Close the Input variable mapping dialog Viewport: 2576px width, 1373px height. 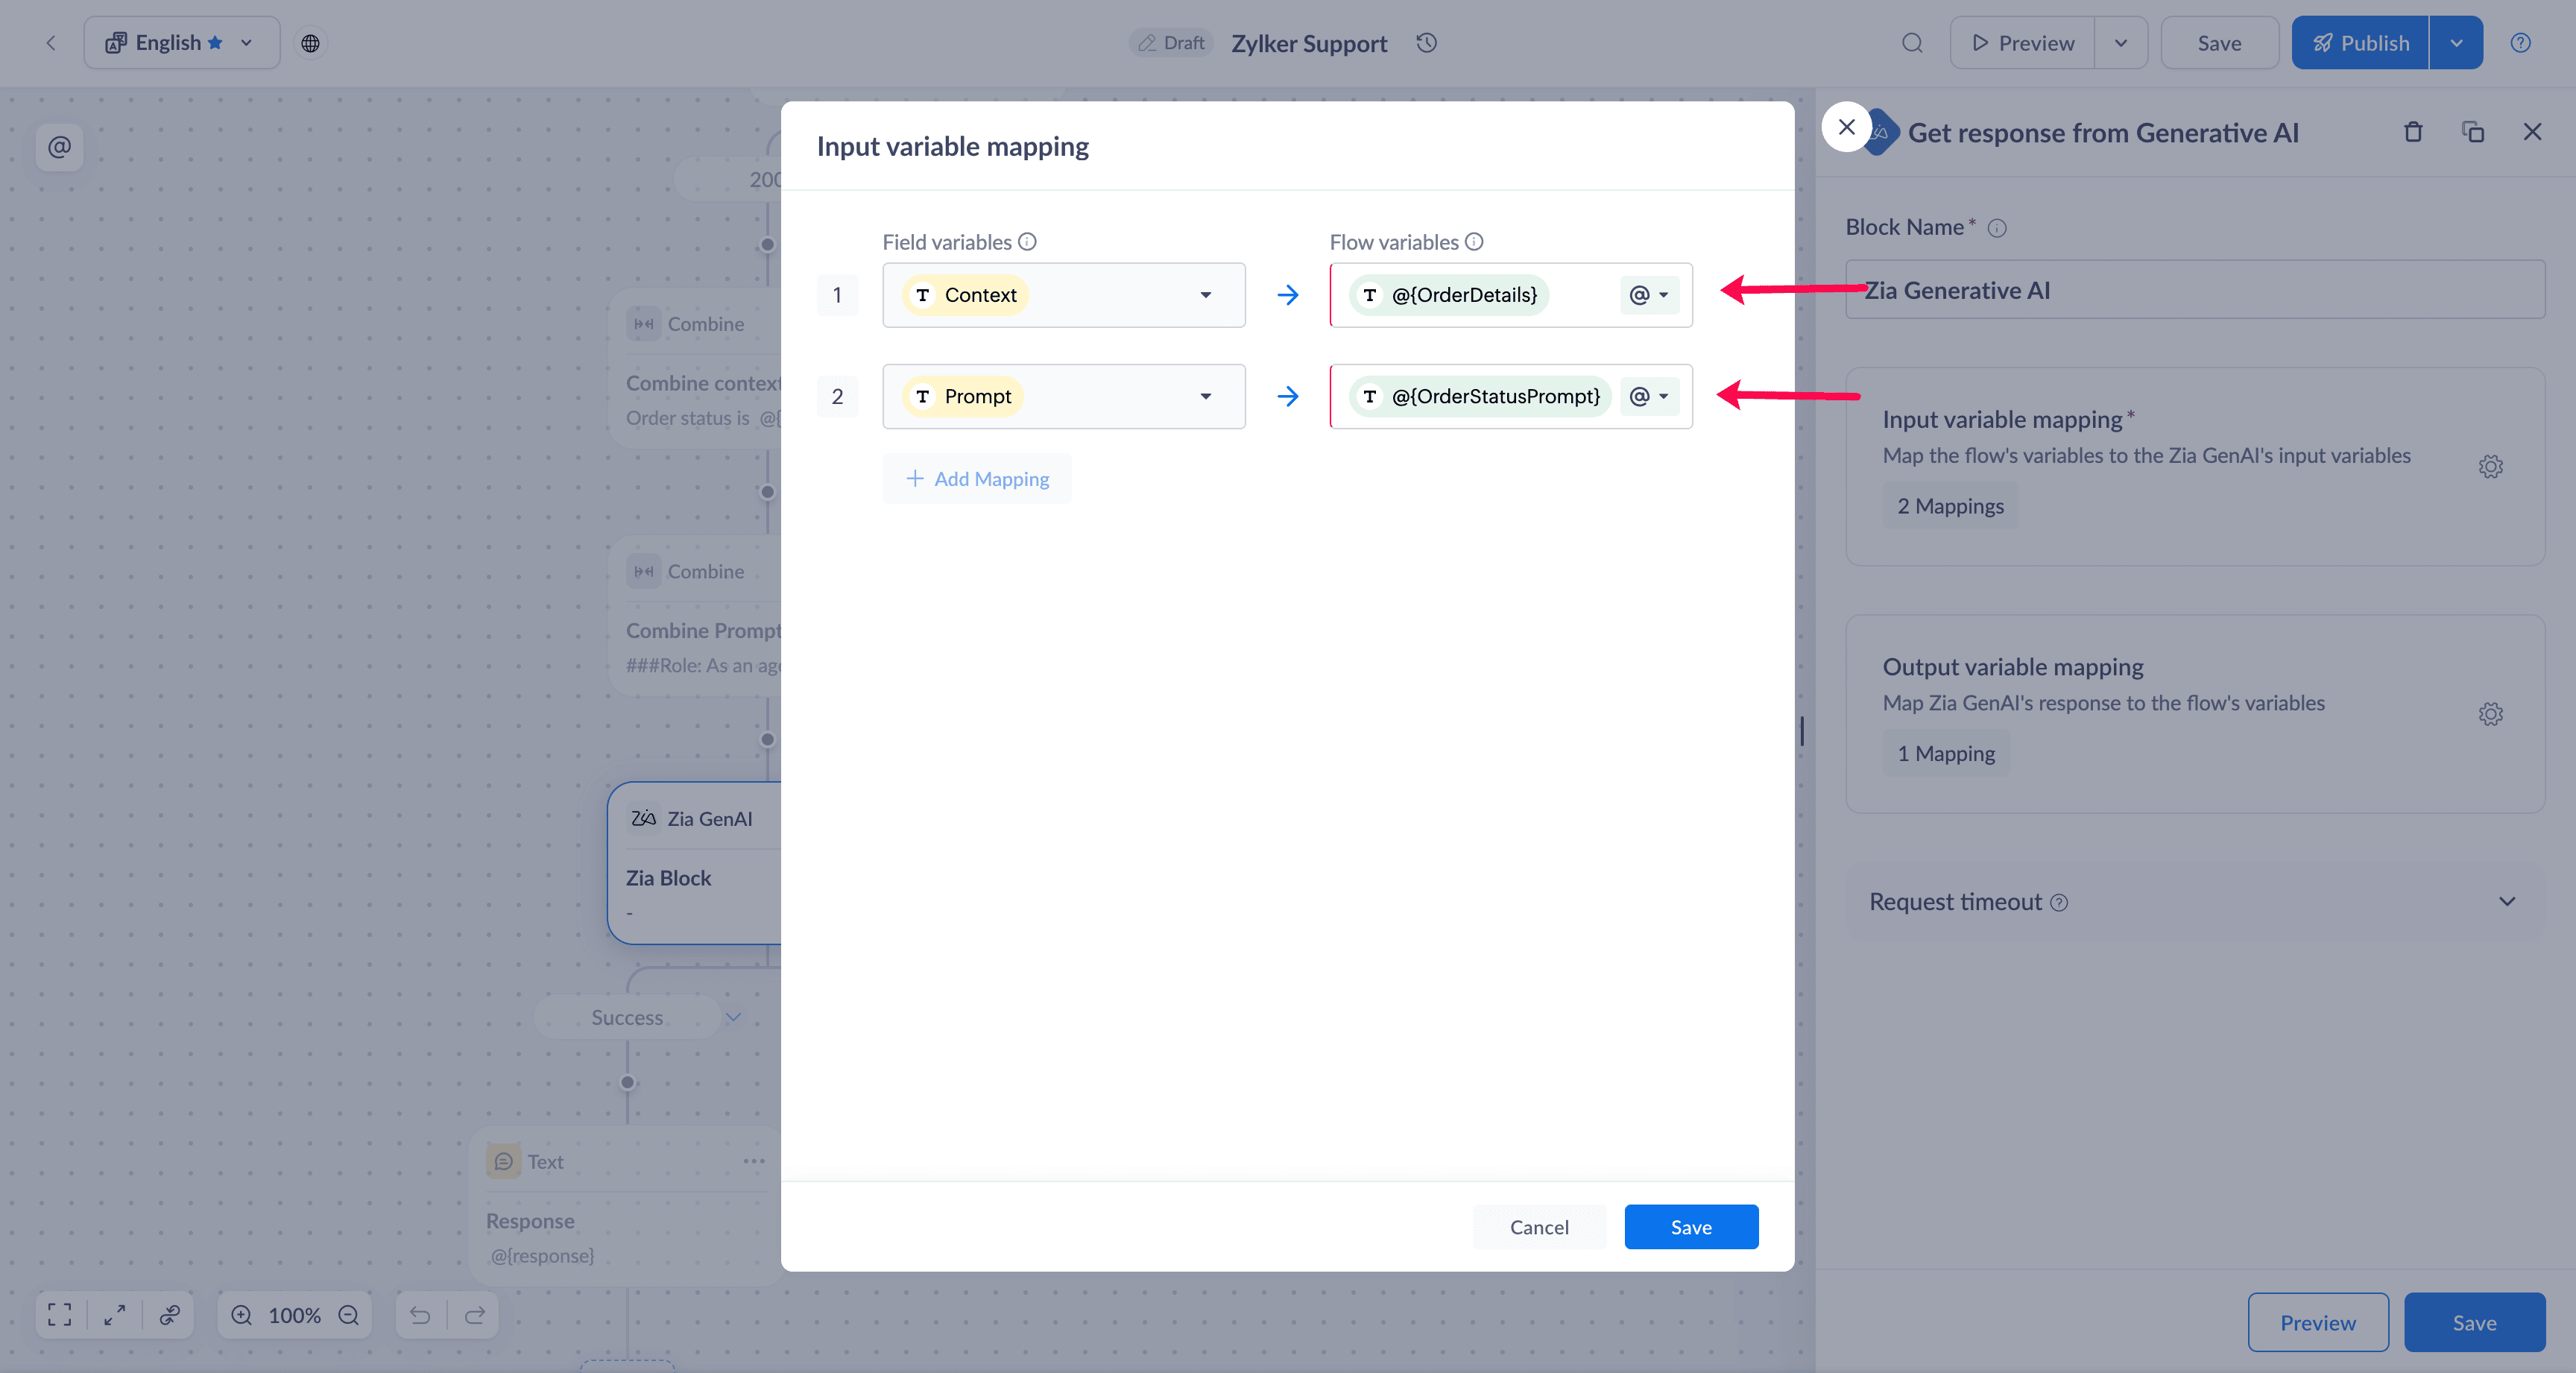click(x=1846, y=127)
